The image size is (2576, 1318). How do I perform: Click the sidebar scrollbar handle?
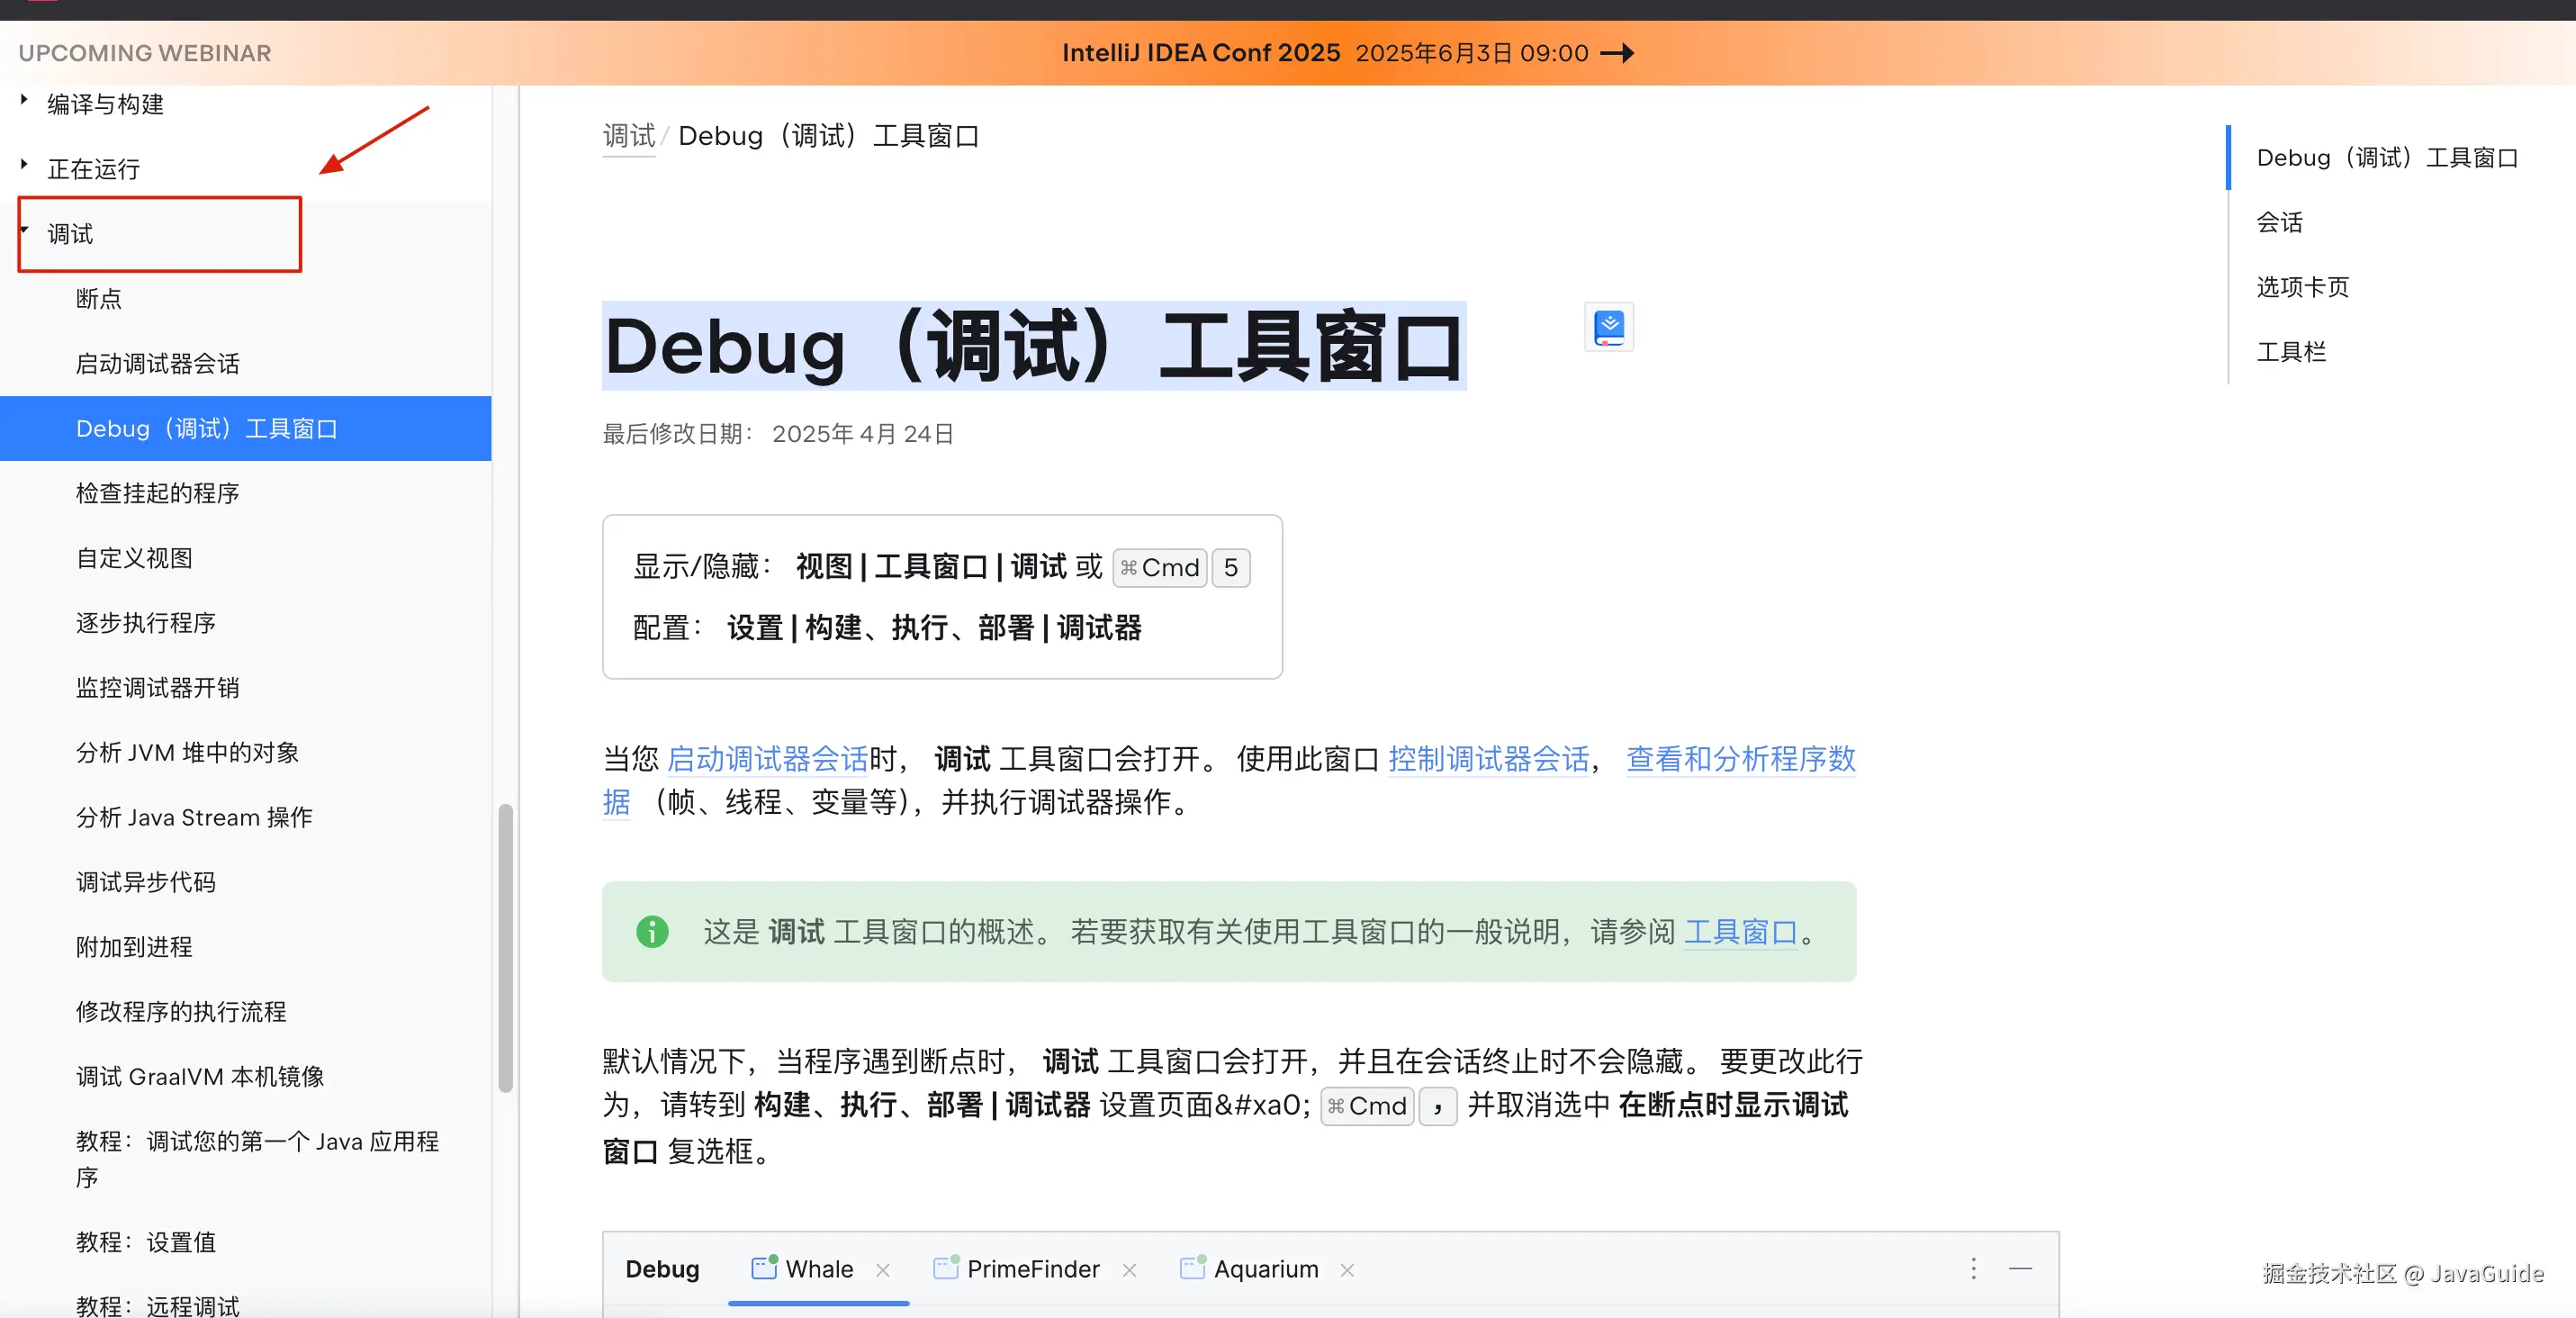[505, 940]
